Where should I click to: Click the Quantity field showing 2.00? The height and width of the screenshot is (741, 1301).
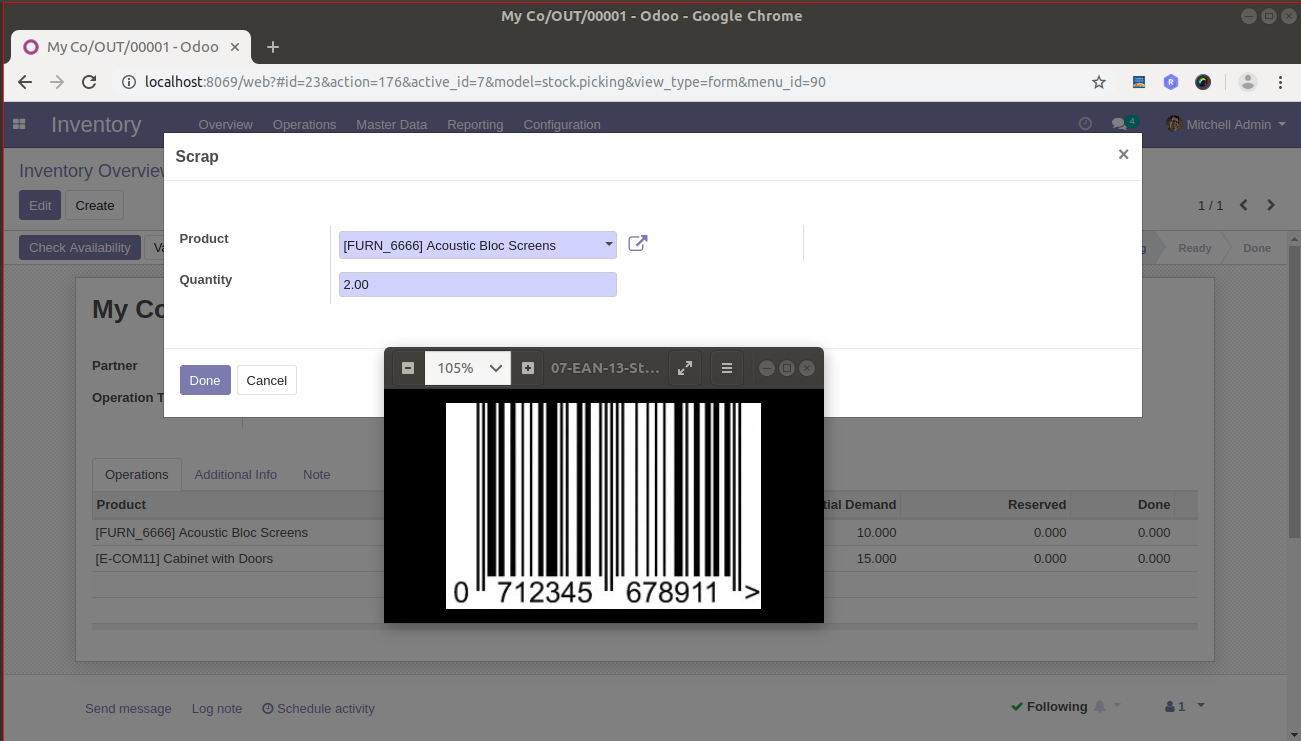pyautogui.click(x=478, y=284)
